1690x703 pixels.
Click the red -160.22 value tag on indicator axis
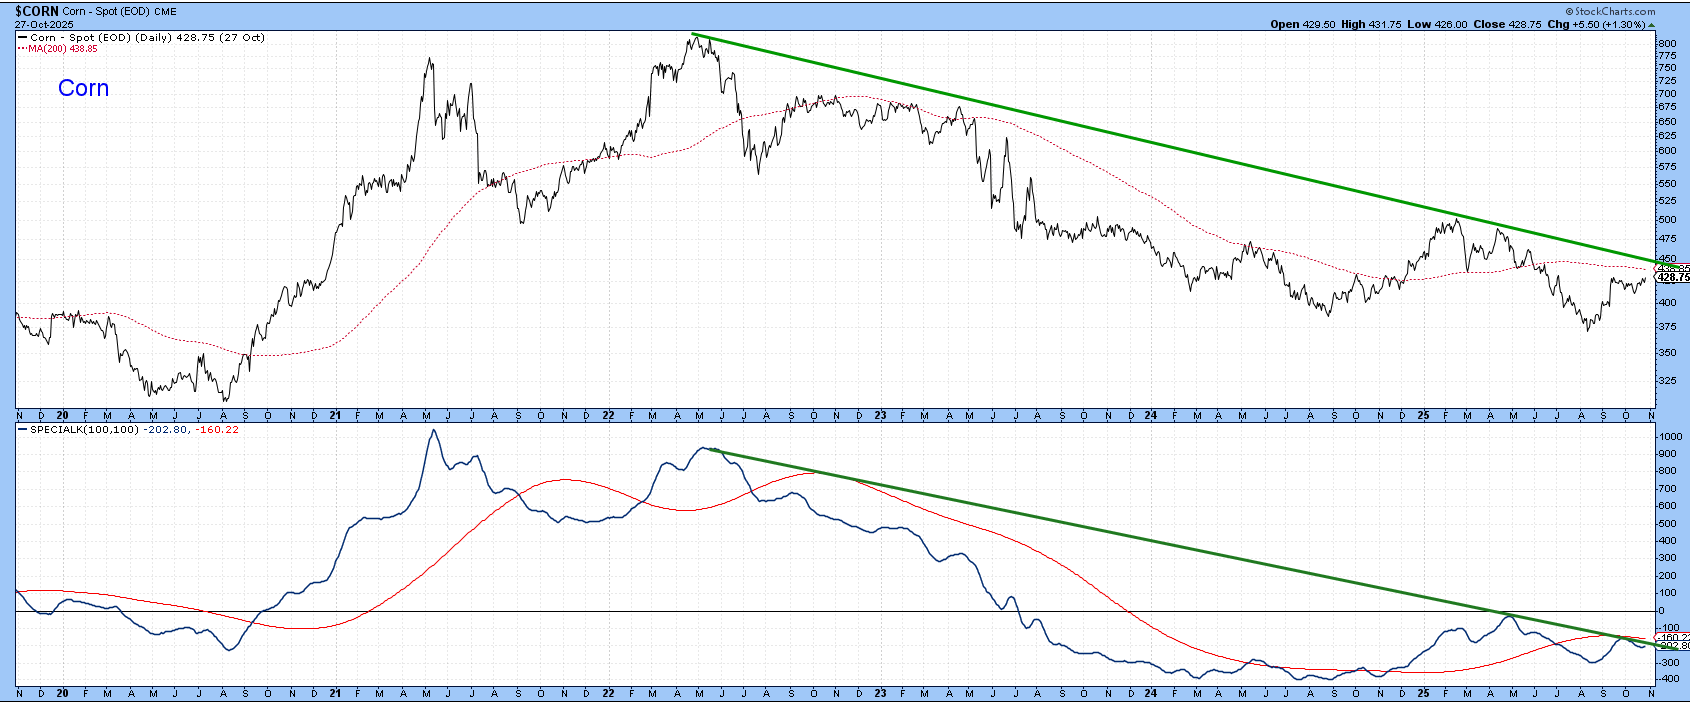(x=1673, y=637)
